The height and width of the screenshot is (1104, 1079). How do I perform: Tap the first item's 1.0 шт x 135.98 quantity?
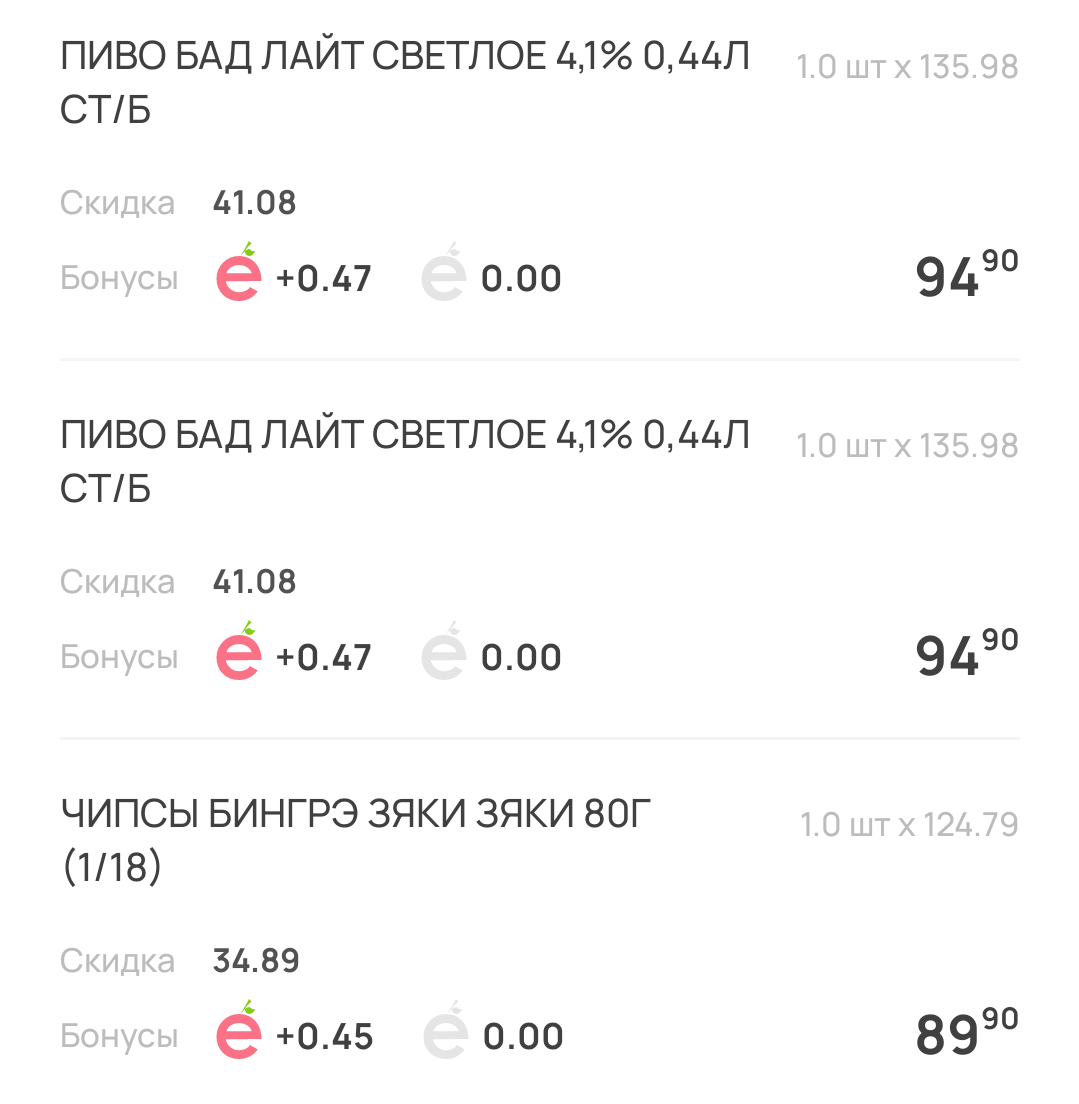pyautogui.click(x=907, y=67)
